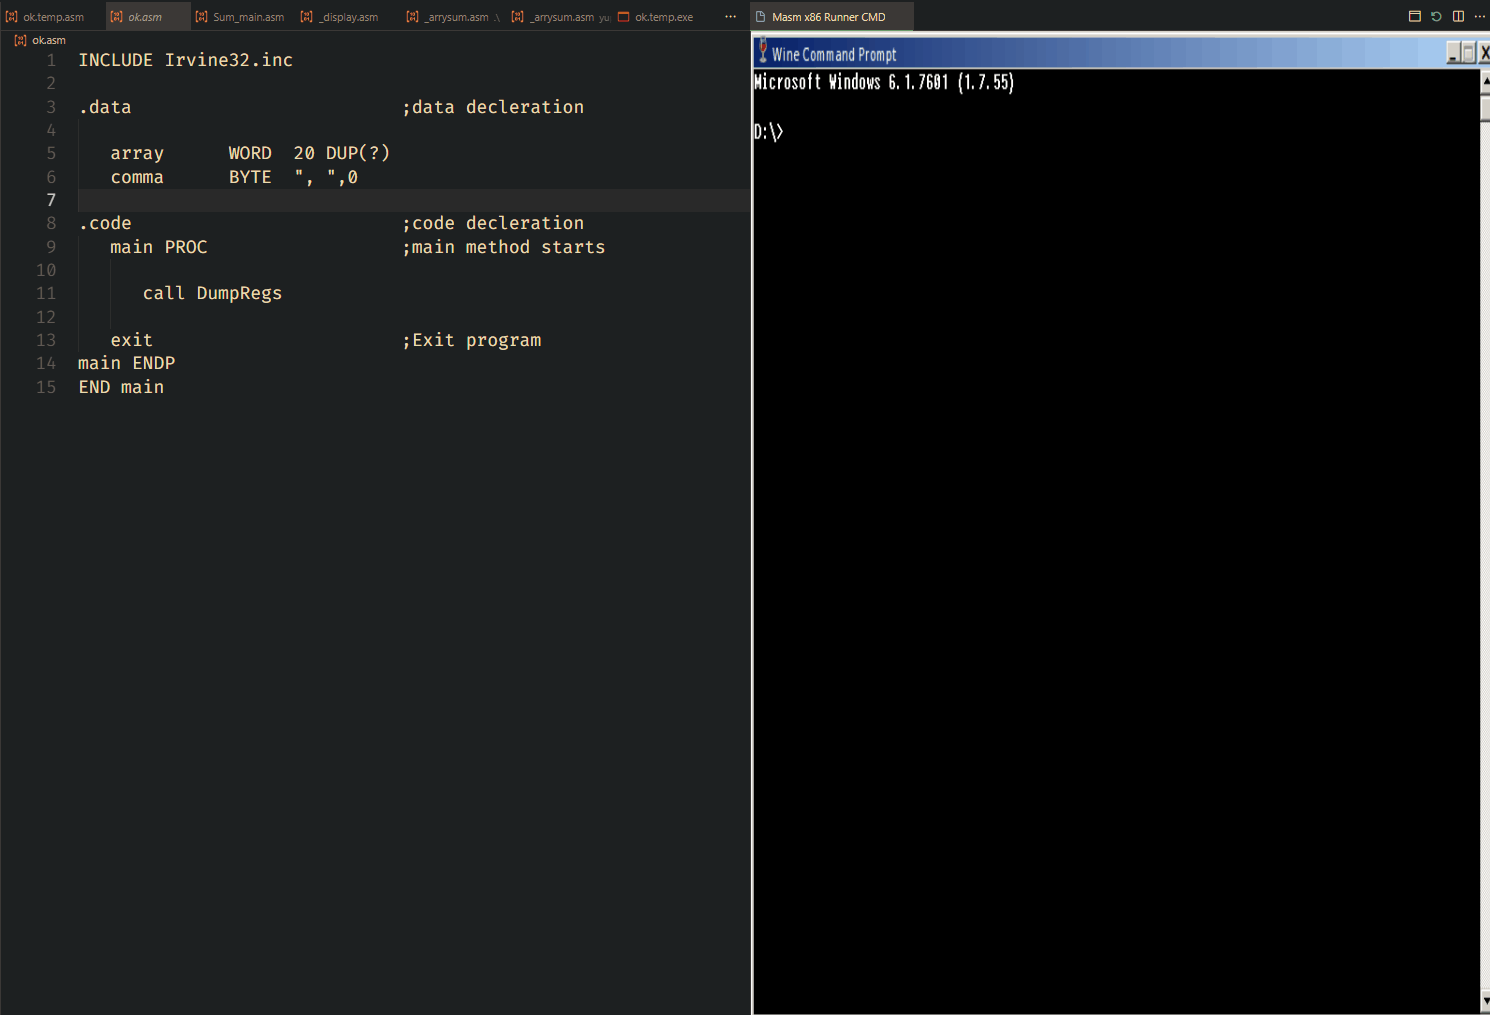Open the Sum_main.asm tab
Image resolution: width=1490 pixels, height=1015 pixels.
240,17
